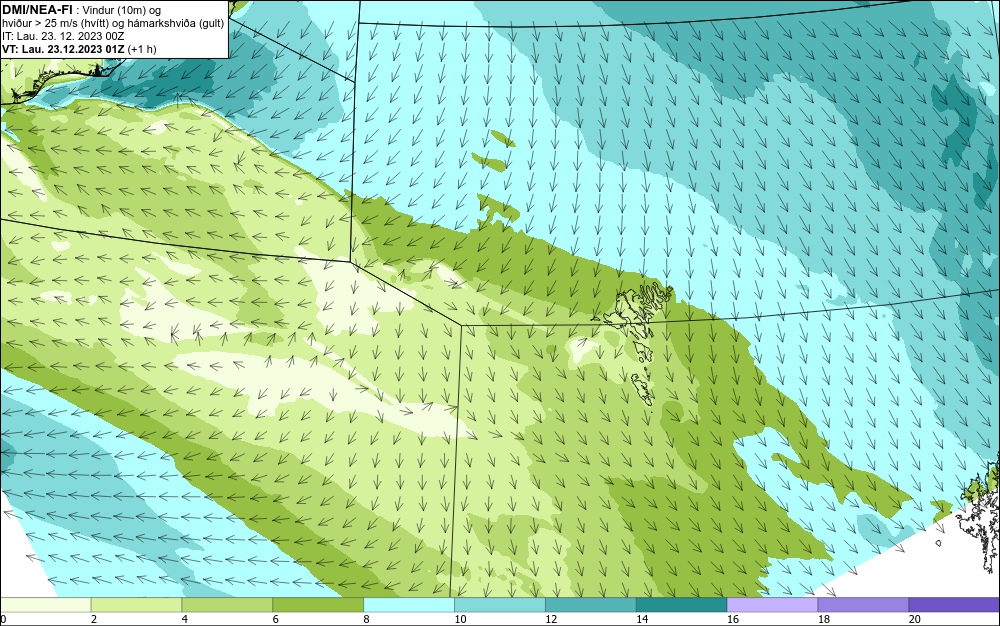Click the legend scale label '18'
The height and width of the screenshot is (626, 1000).
point(824,619)
